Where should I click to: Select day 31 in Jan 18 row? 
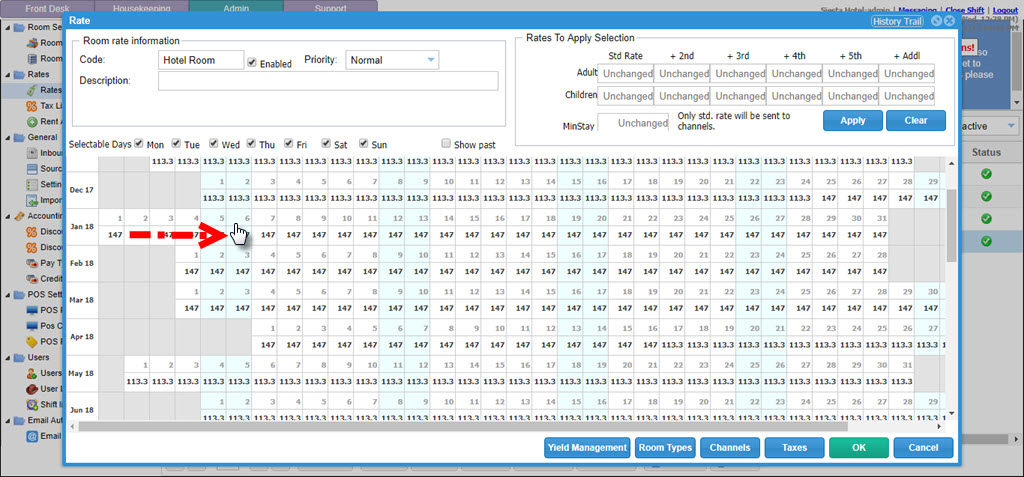[x=876, y=227]
